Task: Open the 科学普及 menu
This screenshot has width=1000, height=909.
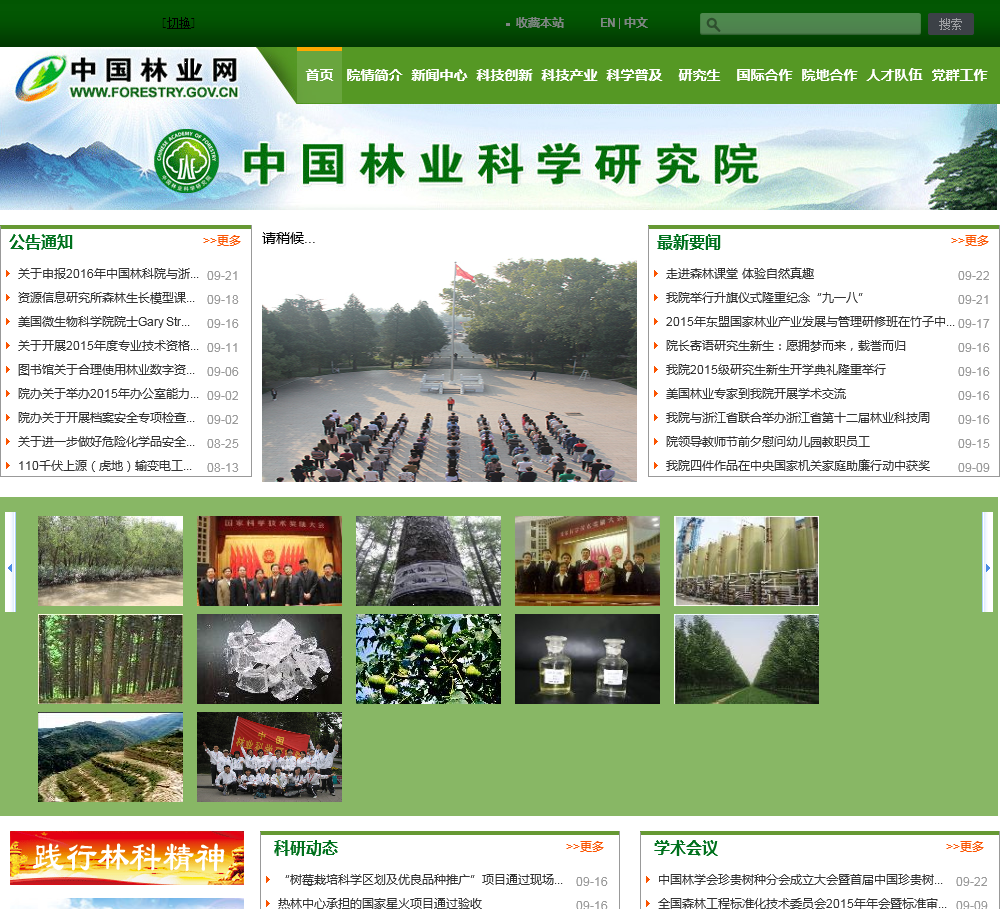Action: pos(634,75)
